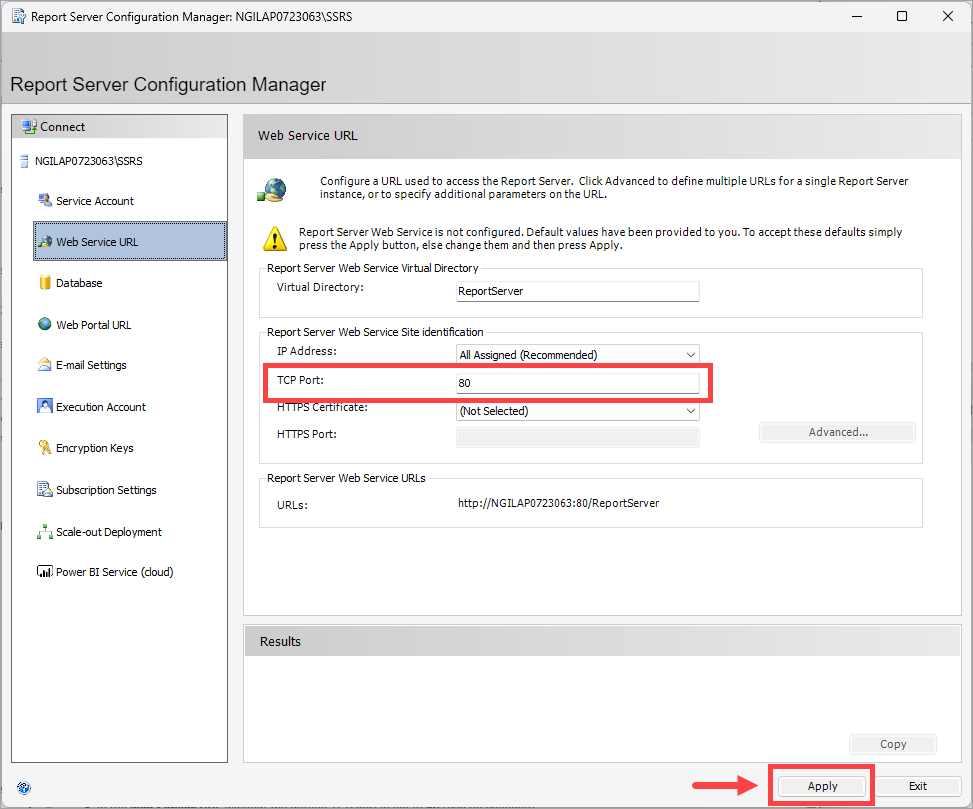Open Service Account via its icon

[45, 200]
